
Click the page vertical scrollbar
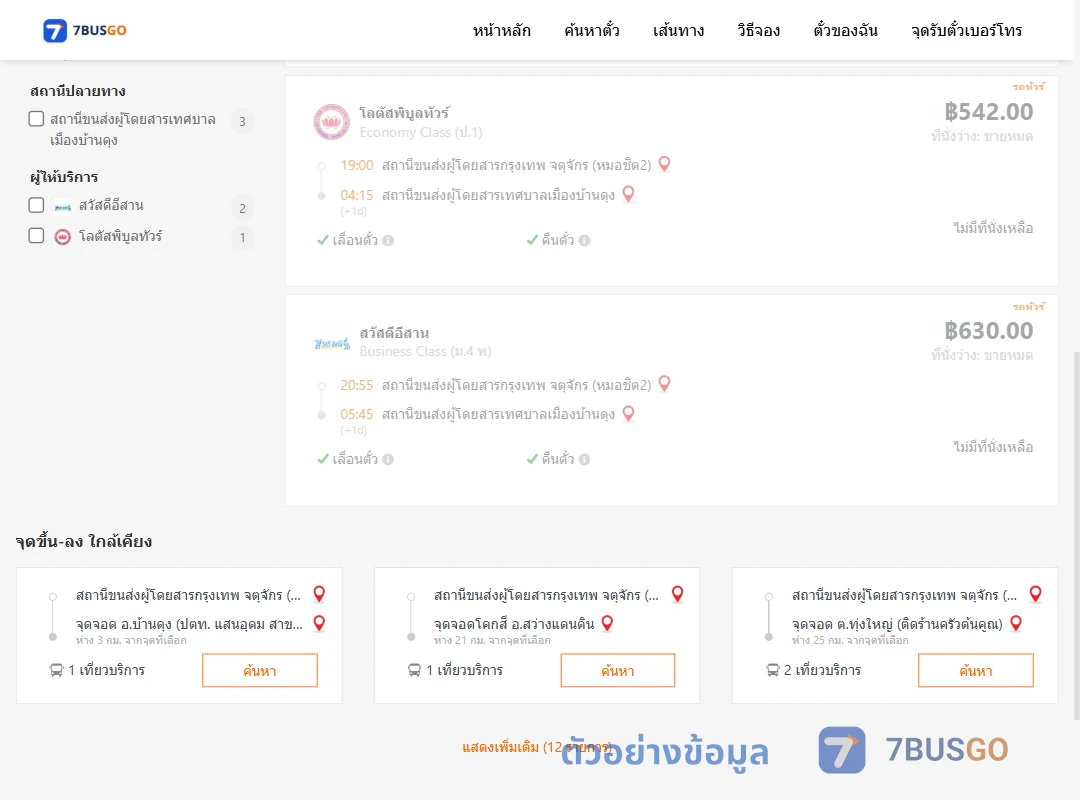point(1076,534)
